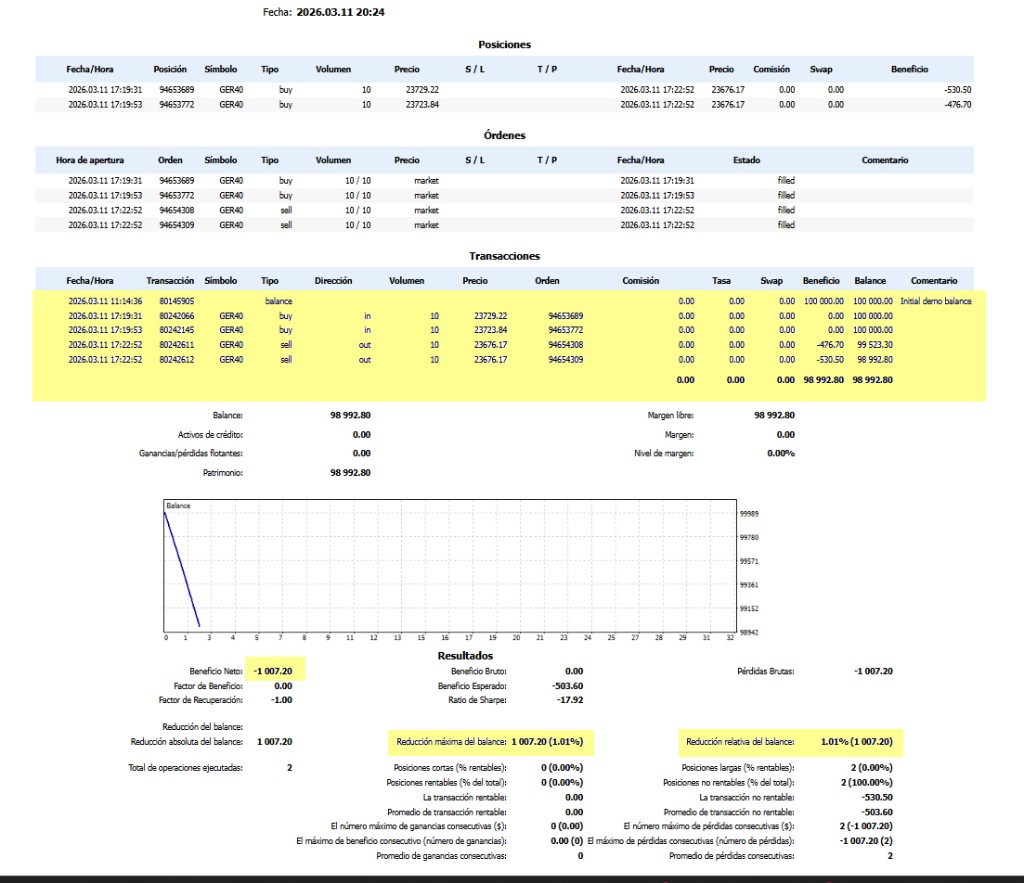Select order 94654309 in the Órdenes table
Image resolution: width=1024 pixels, height=883 pixels.
[x=175, y=225]
